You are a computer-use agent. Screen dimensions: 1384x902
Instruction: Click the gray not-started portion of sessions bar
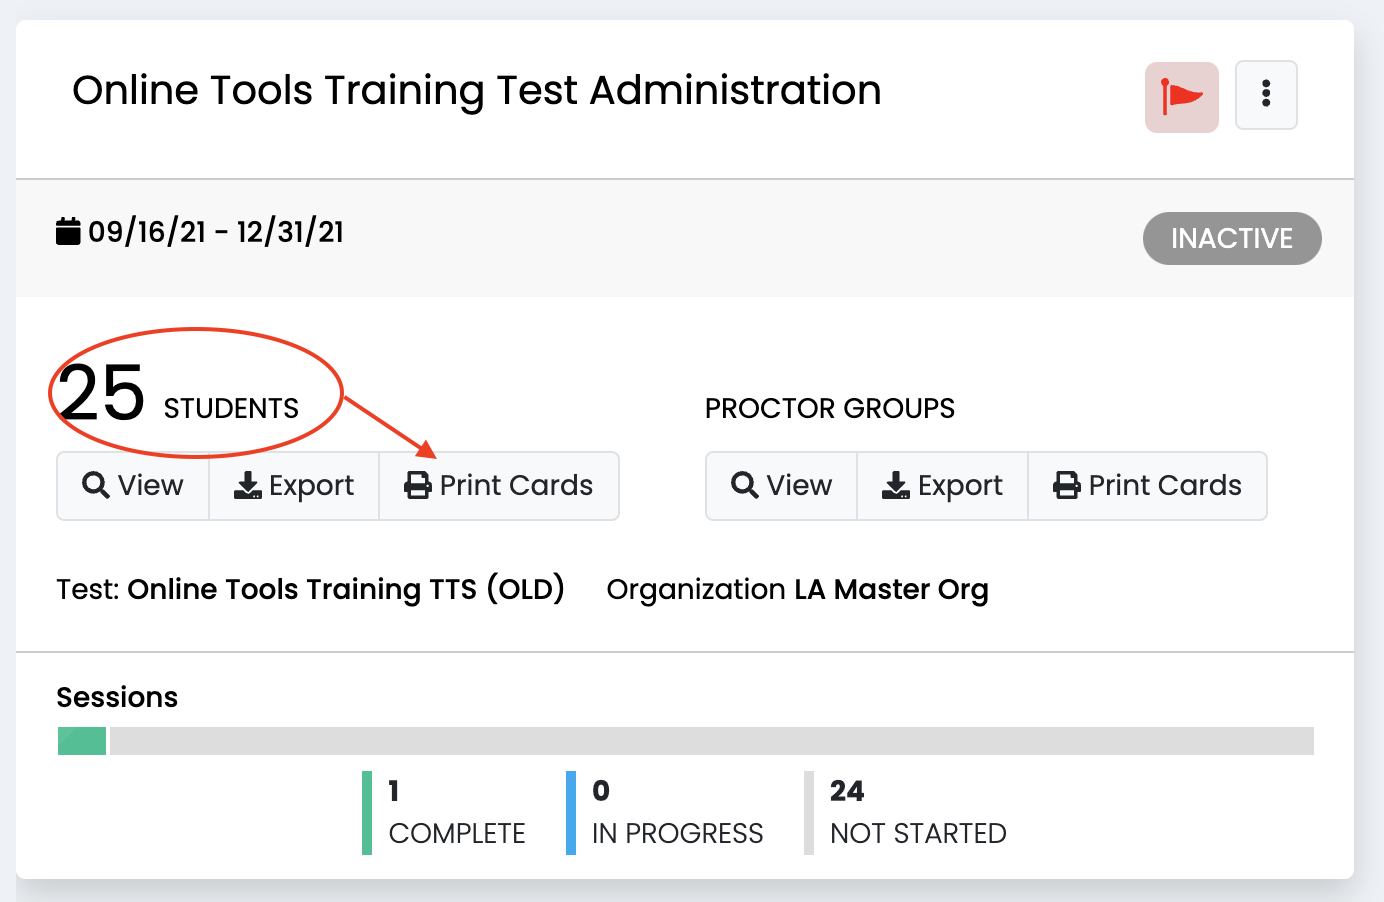[711, 741]
